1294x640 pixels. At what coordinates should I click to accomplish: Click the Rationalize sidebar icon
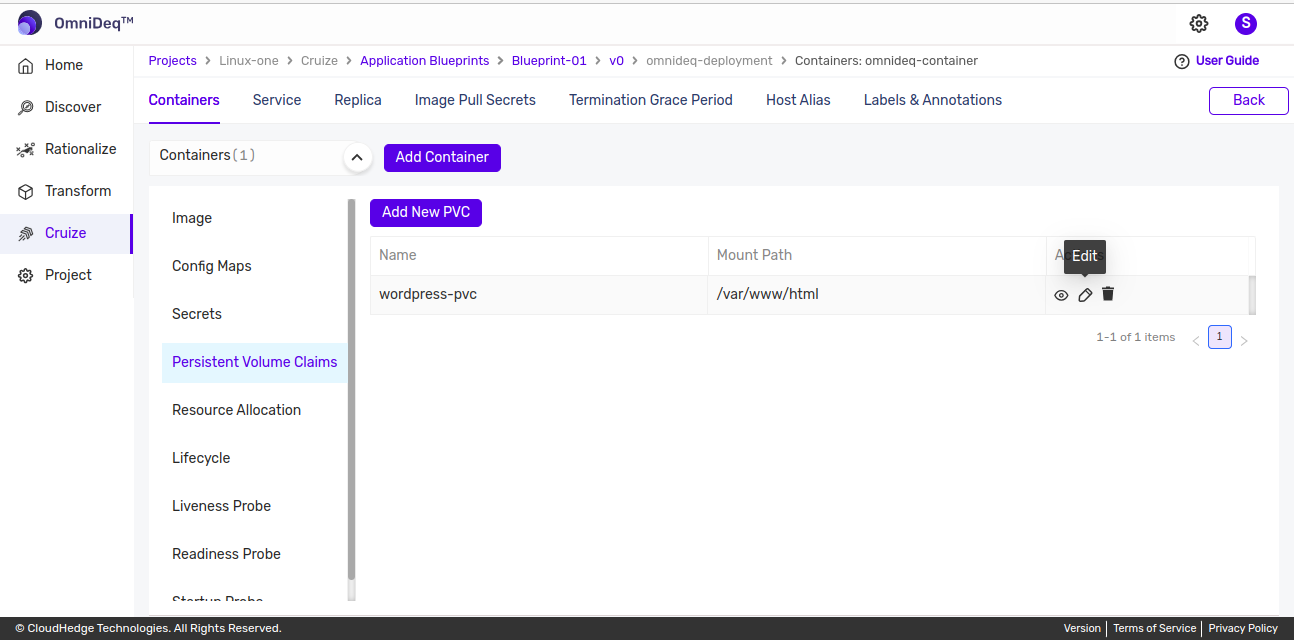26,149
